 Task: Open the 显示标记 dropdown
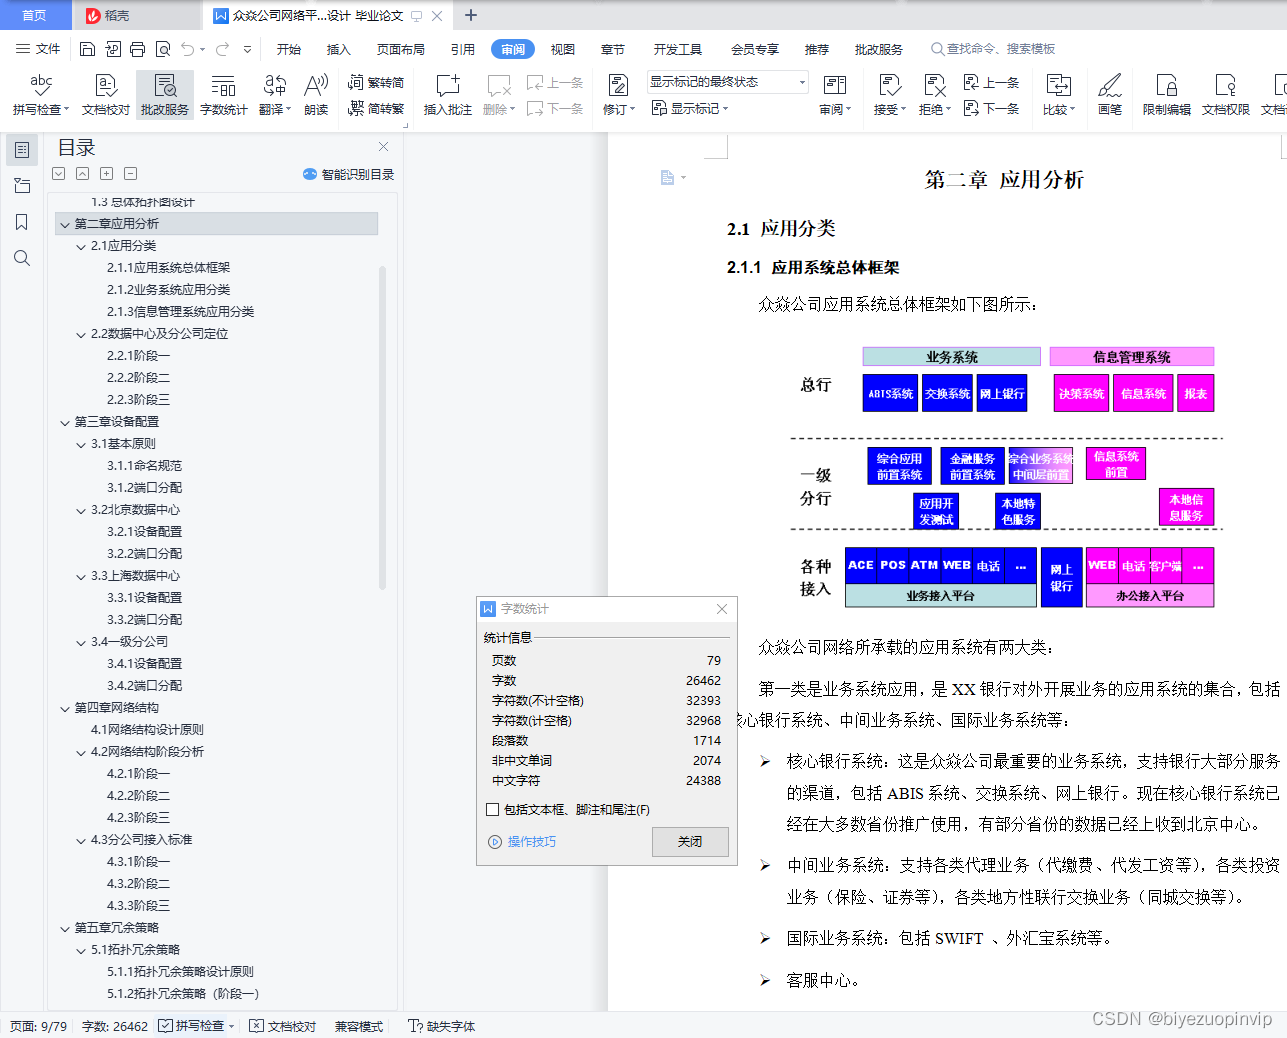pos(690,108)
